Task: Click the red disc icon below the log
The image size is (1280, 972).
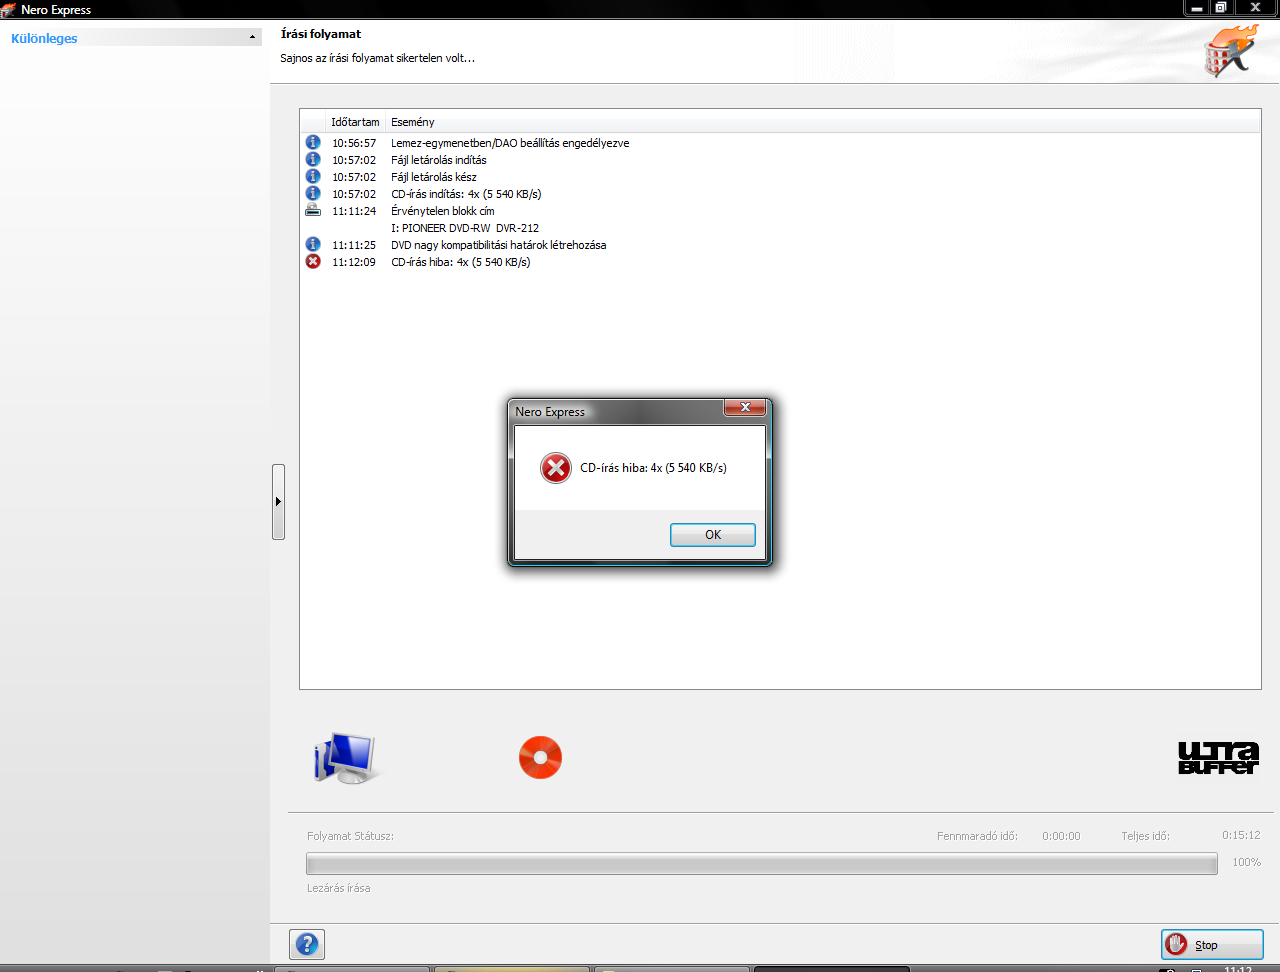Action: click(540, 758)
